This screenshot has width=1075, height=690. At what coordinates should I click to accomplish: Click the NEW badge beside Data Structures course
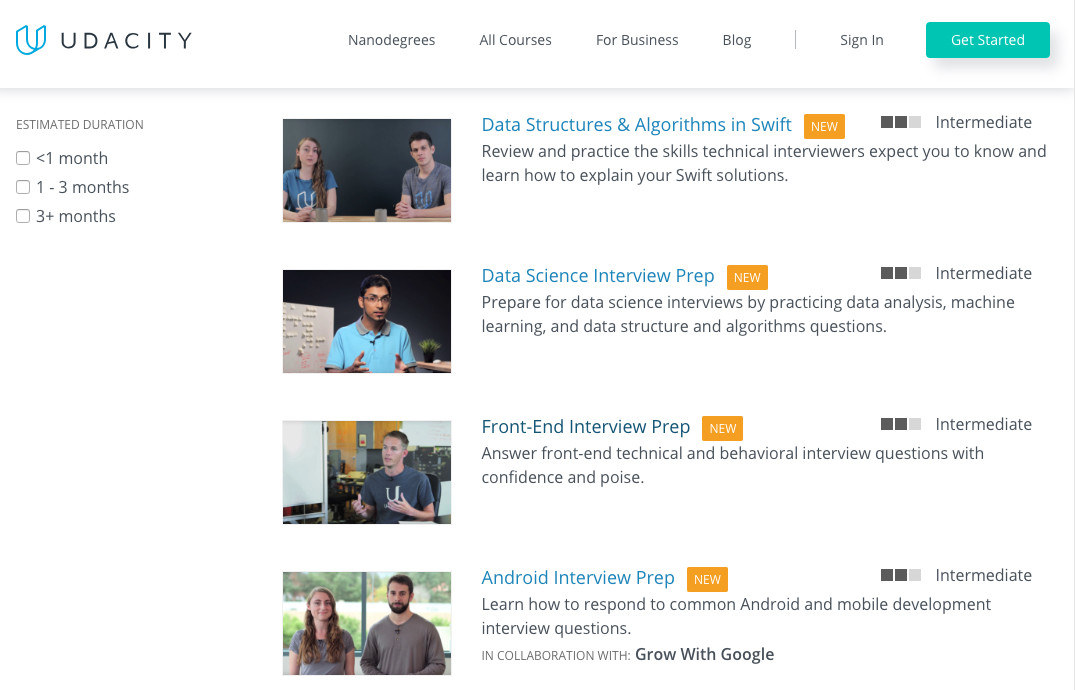coord(824,126)
